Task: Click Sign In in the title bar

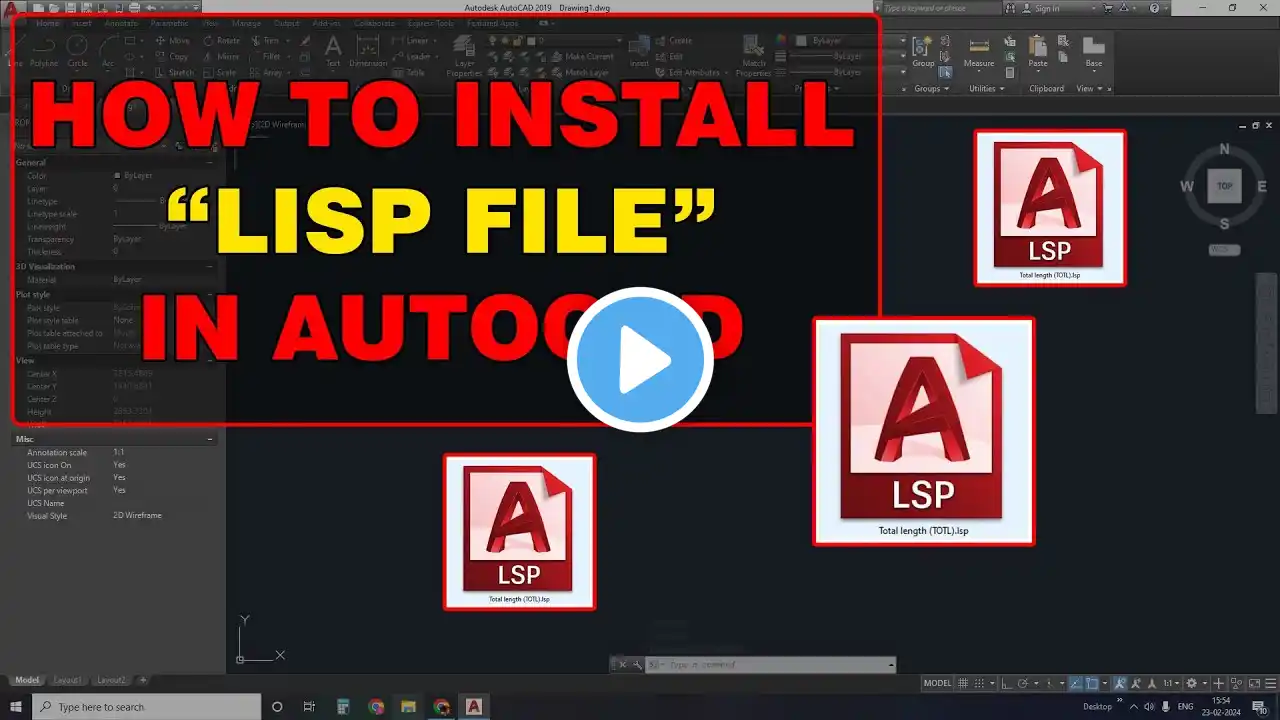Action: (x=1047, y=8)
